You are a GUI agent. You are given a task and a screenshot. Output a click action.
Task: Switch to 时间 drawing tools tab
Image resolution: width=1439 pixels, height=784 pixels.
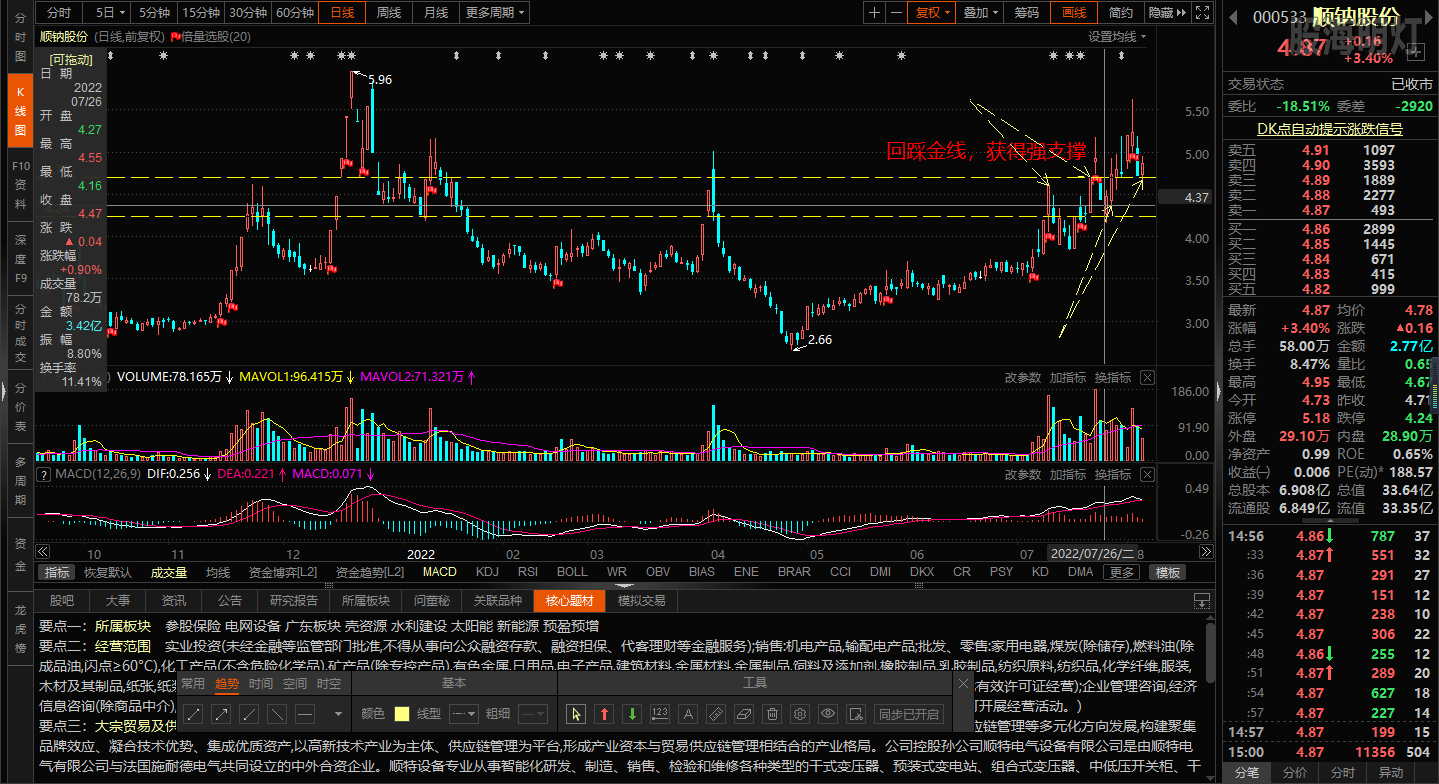261,684
